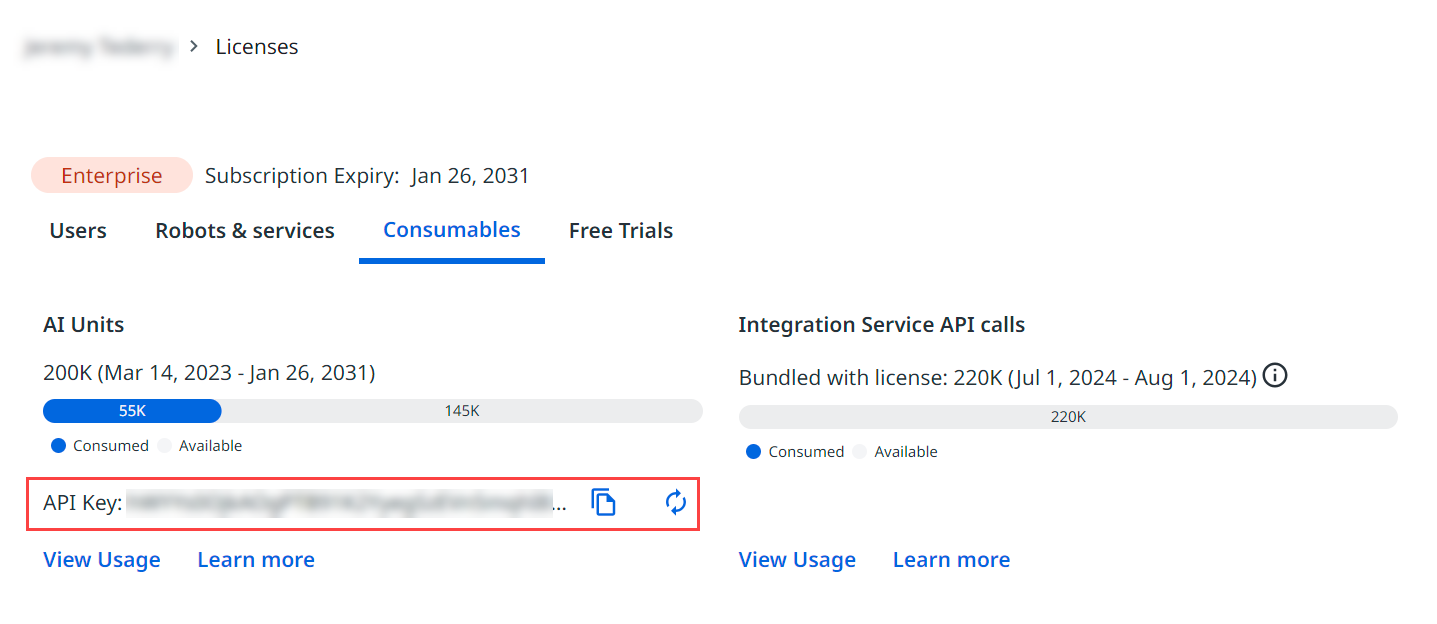Click blue Consumed legend dot under AI Units

58,446
